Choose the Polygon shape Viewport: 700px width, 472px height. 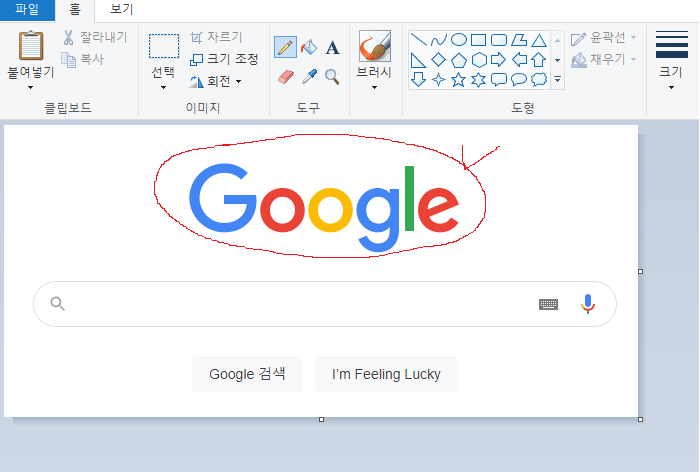coord(519,40)
